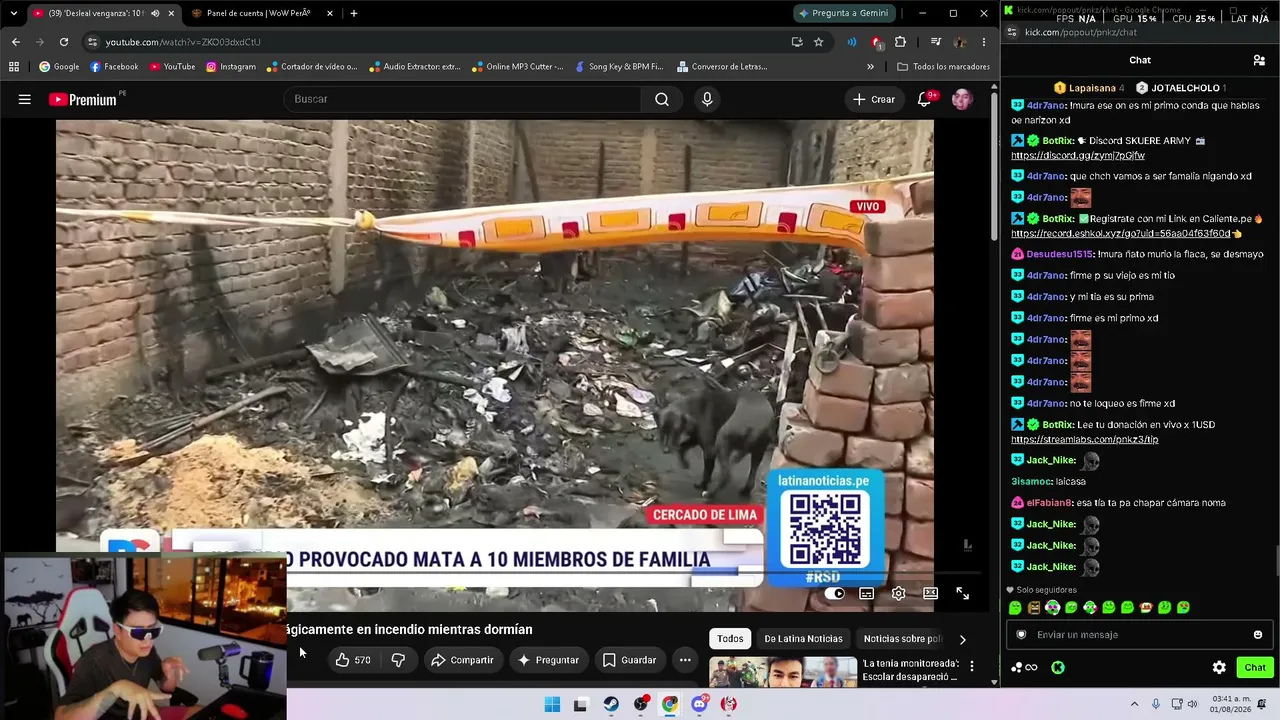Go to YouTube Premium home logo
Viewport: 1280px width, 720px height.
pos(83,99)
